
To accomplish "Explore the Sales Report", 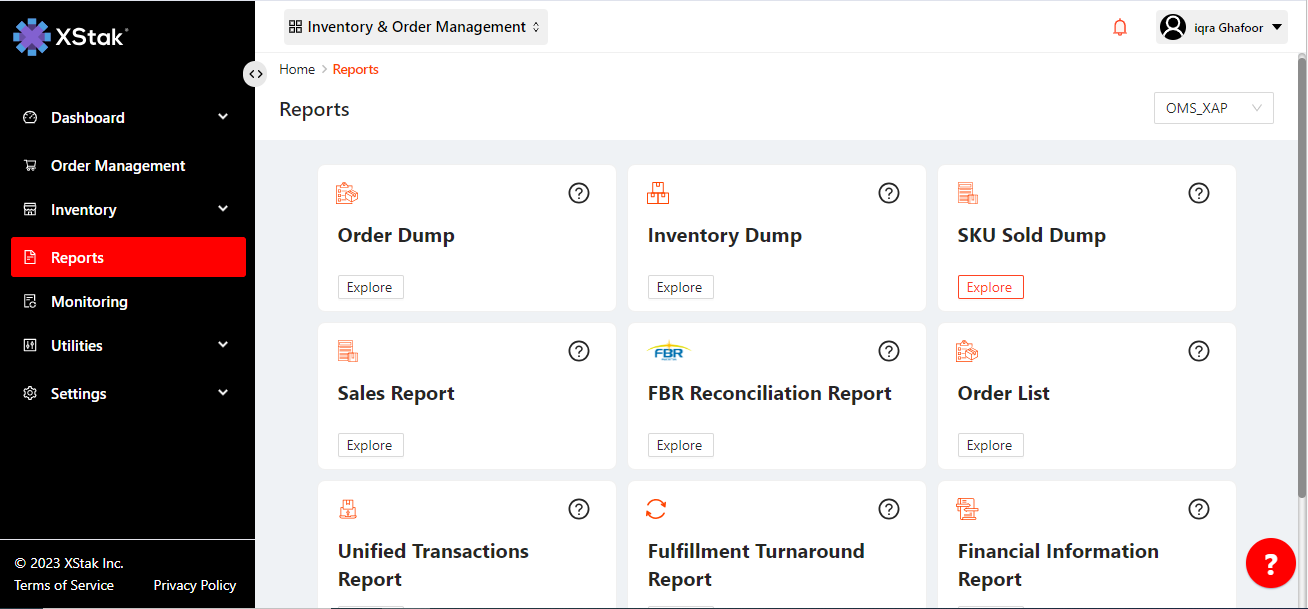I will pos(370,445).
